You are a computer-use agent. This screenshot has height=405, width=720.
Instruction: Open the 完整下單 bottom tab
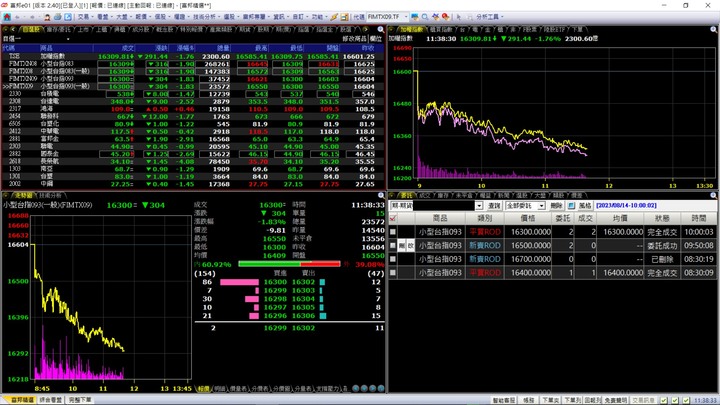pyautogui.click(x=80, y=400)
